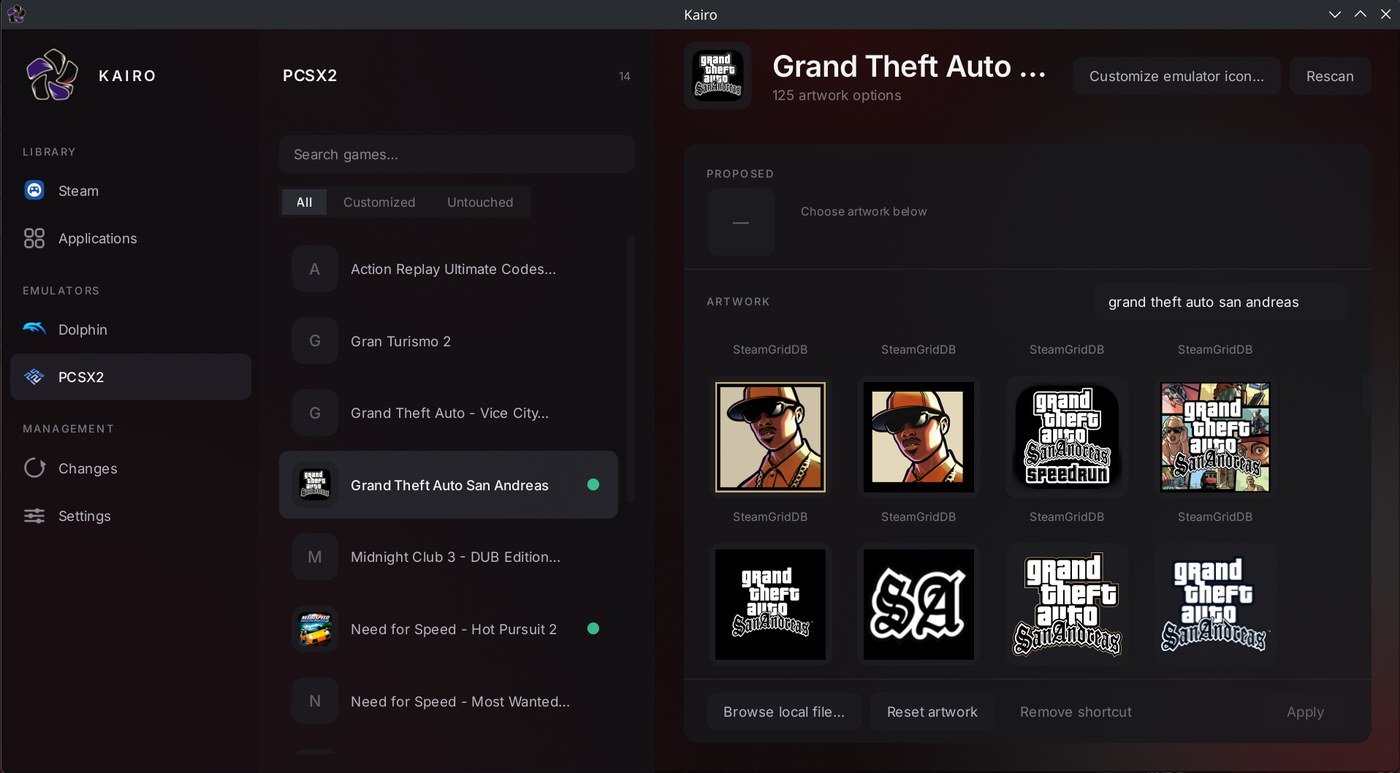Click the 125 artwork options text

pyautogui.click(x=837, y=95)
